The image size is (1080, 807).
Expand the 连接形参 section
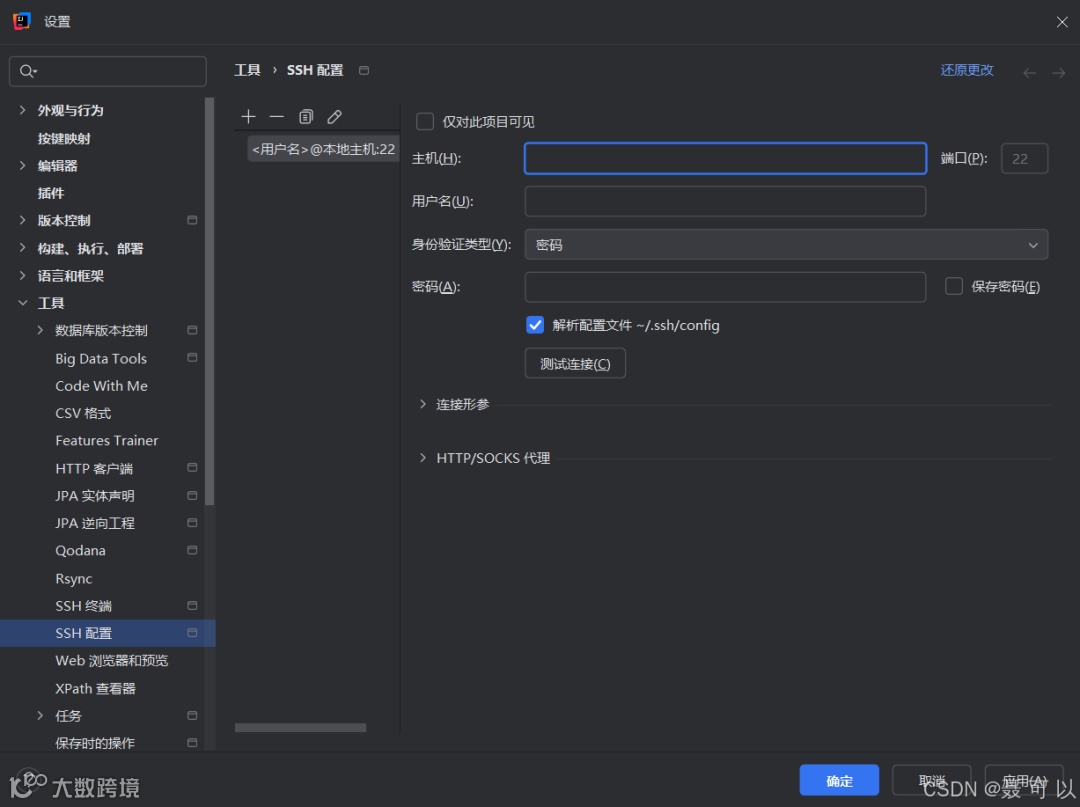click(x=423, y=404)
